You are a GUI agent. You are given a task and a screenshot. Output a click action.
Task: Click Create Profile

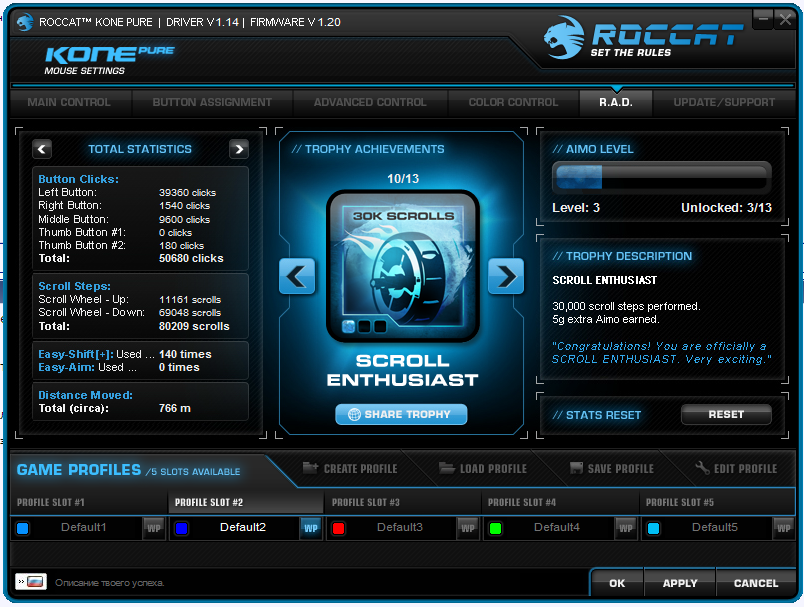(350, 469)
